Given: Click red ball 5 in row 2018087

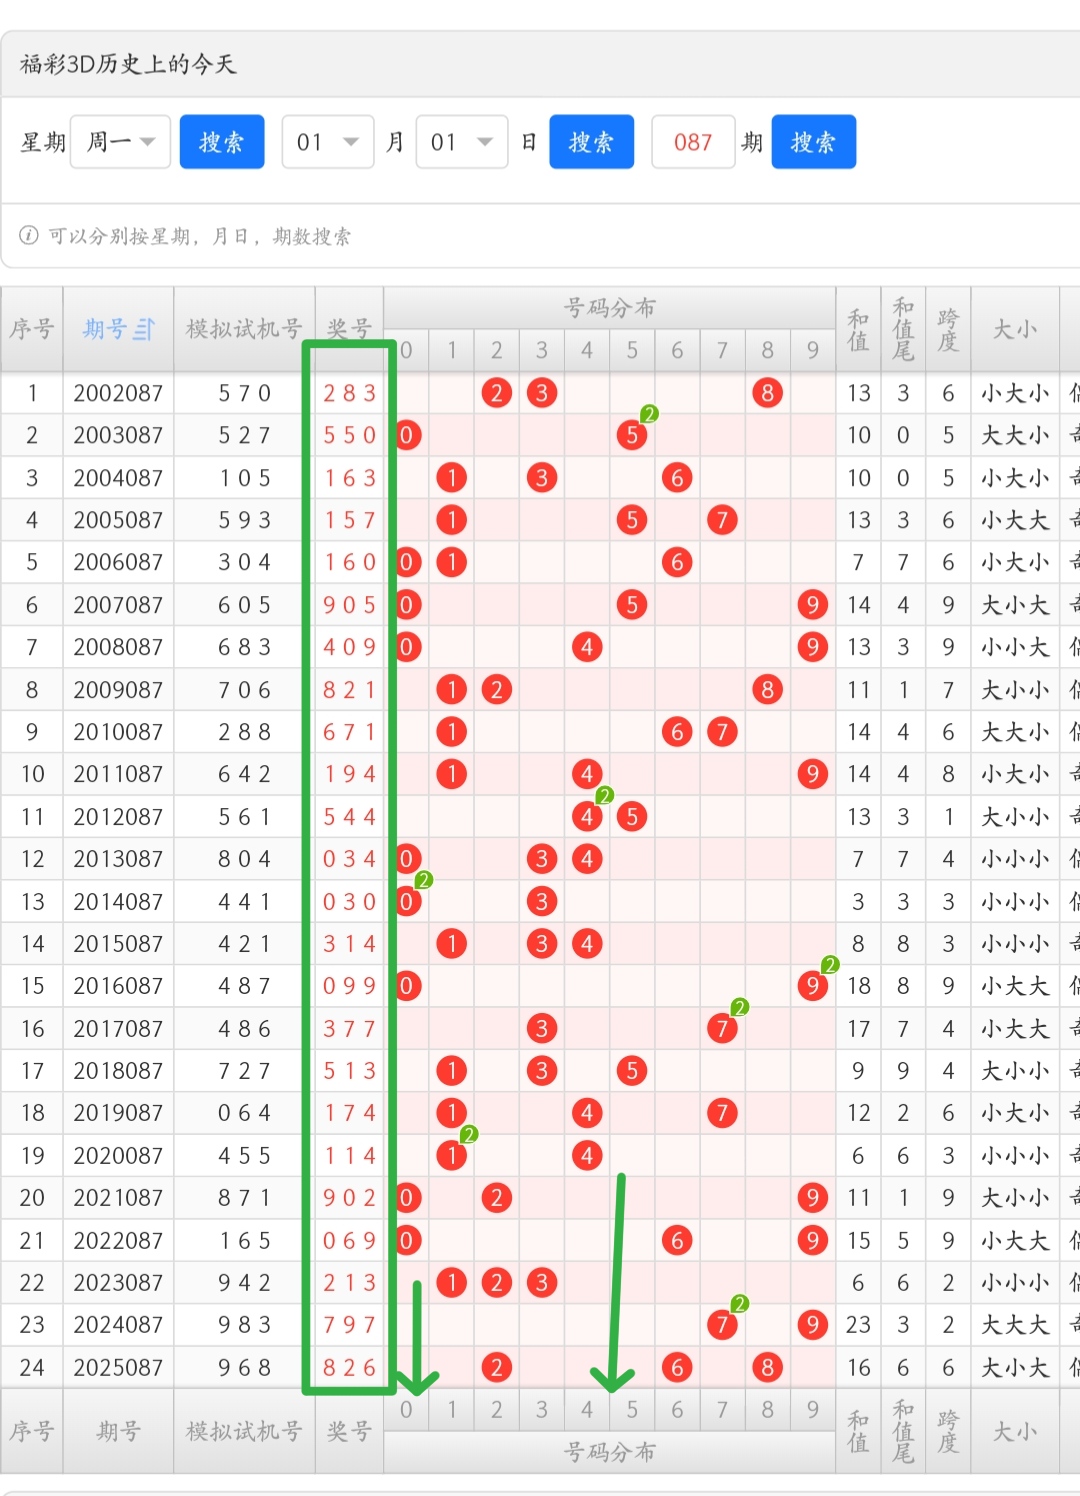Looking at the screenshot, I should click(632, 1071).
